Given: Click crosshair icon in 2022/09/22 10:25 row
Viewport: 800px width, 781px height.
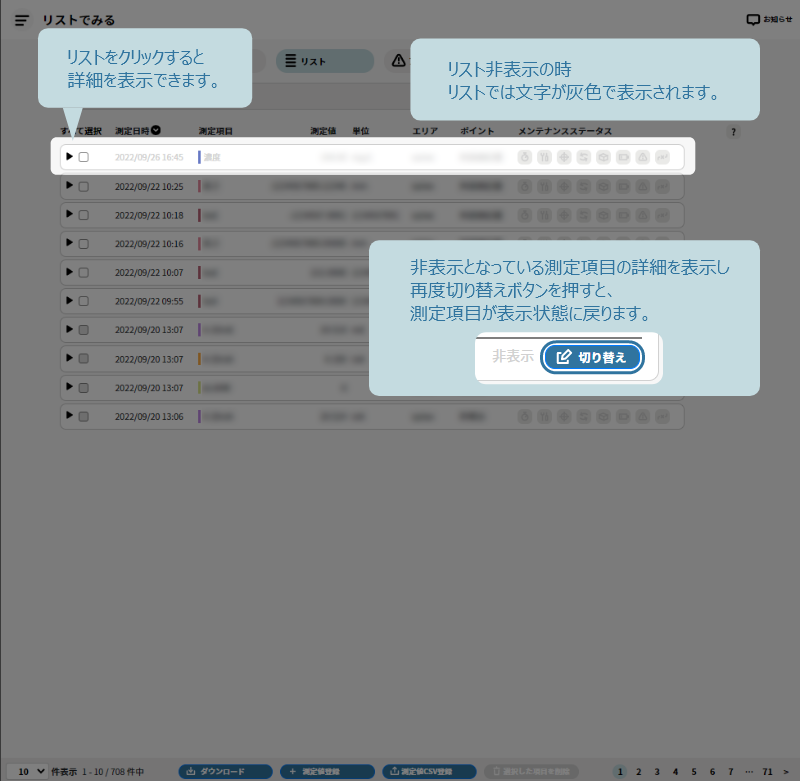Looking at the screenshot, I should 564,187.
